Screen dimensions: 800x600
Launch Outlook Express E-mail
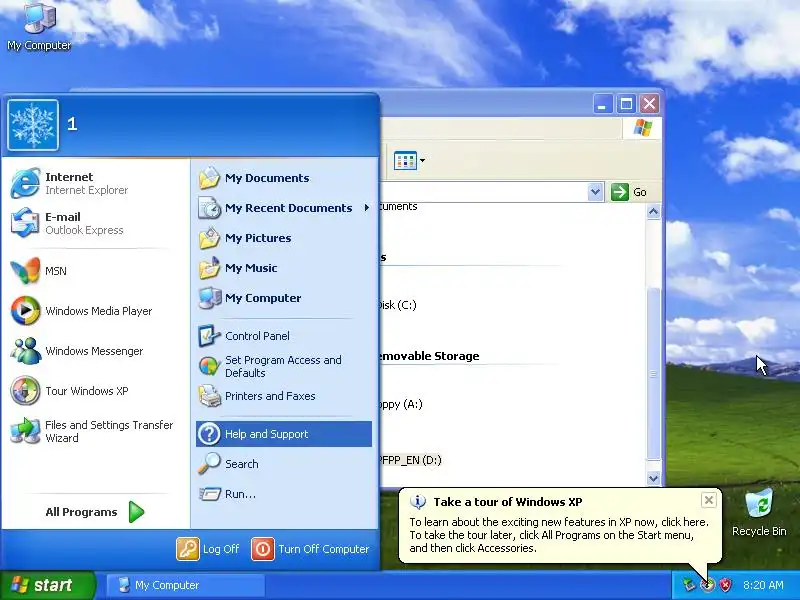(94, 223)
